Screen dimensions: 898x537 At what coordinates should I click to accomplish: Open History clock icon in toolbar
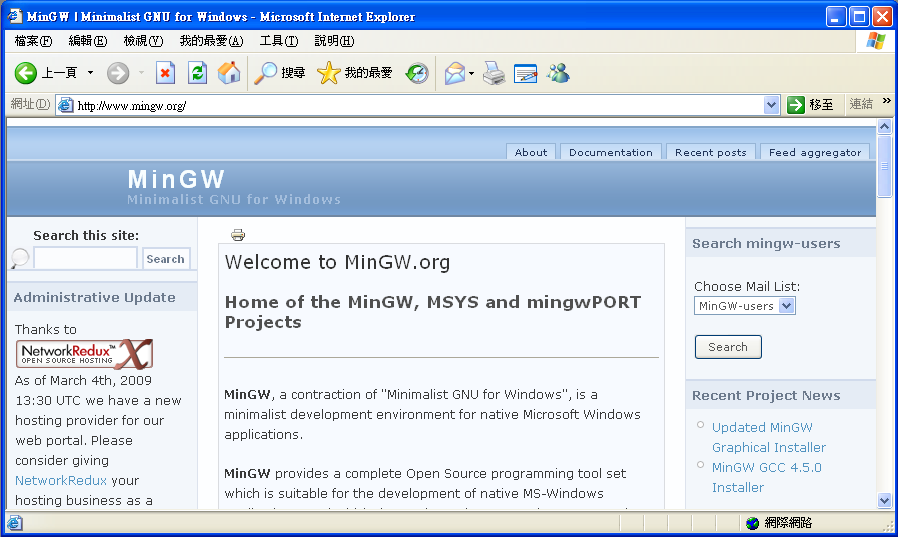[417, 73]
